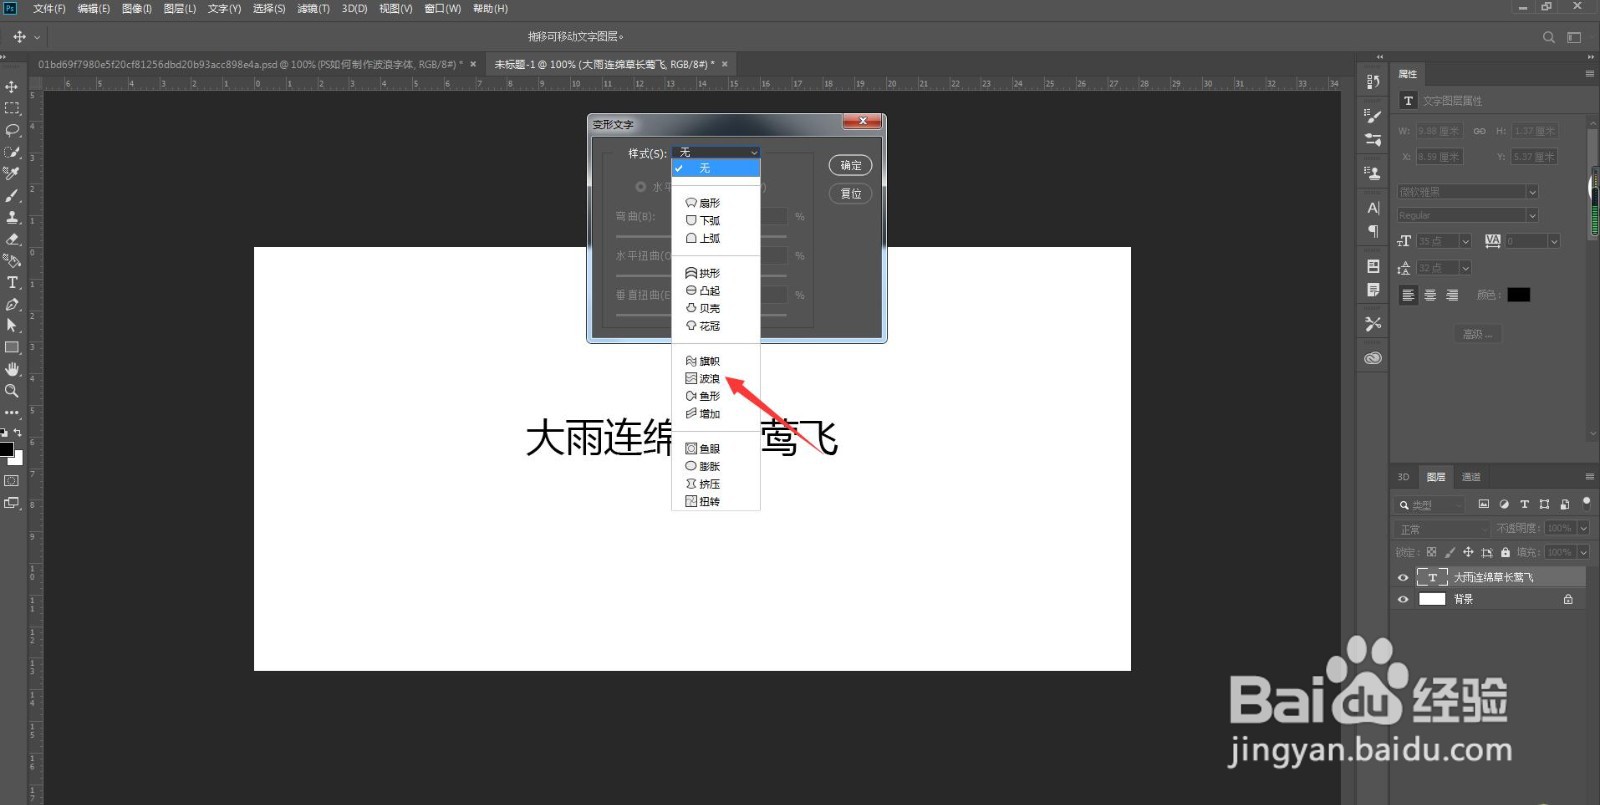Toggle Quick Mask mode icon
1600x805 pixels.
click(x=12, y=481)
